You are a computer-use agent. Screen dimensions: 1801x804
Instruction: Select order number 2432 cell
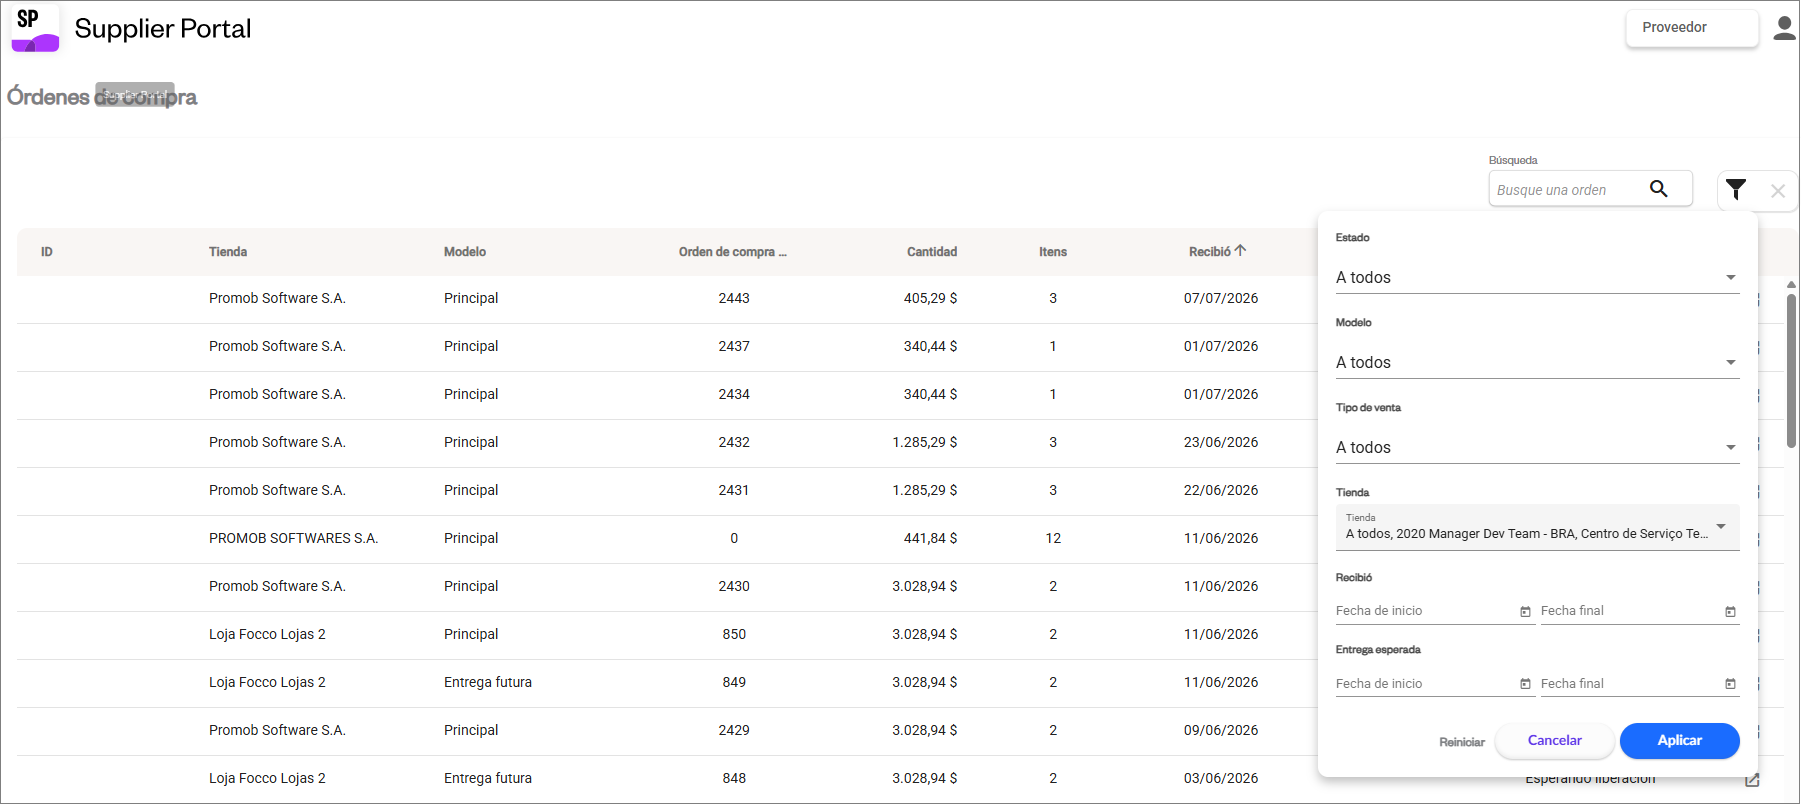pyautogui.click(x=734, y=442)
